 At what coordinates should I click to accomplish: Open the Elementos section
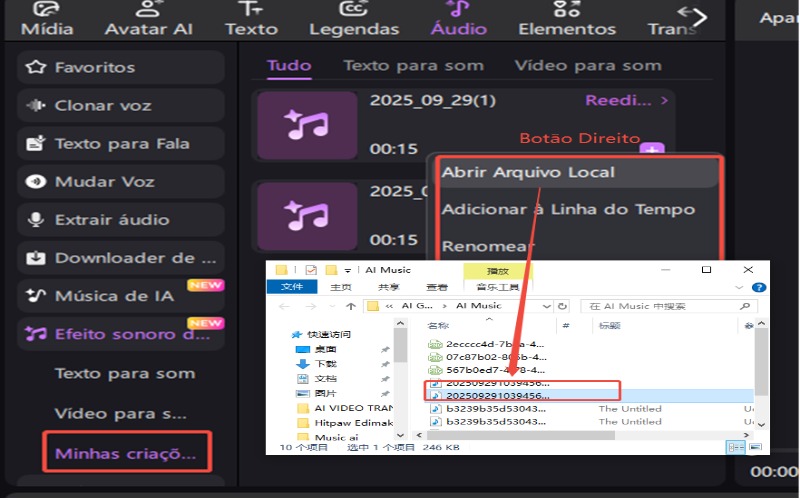[x=567, y=19]
